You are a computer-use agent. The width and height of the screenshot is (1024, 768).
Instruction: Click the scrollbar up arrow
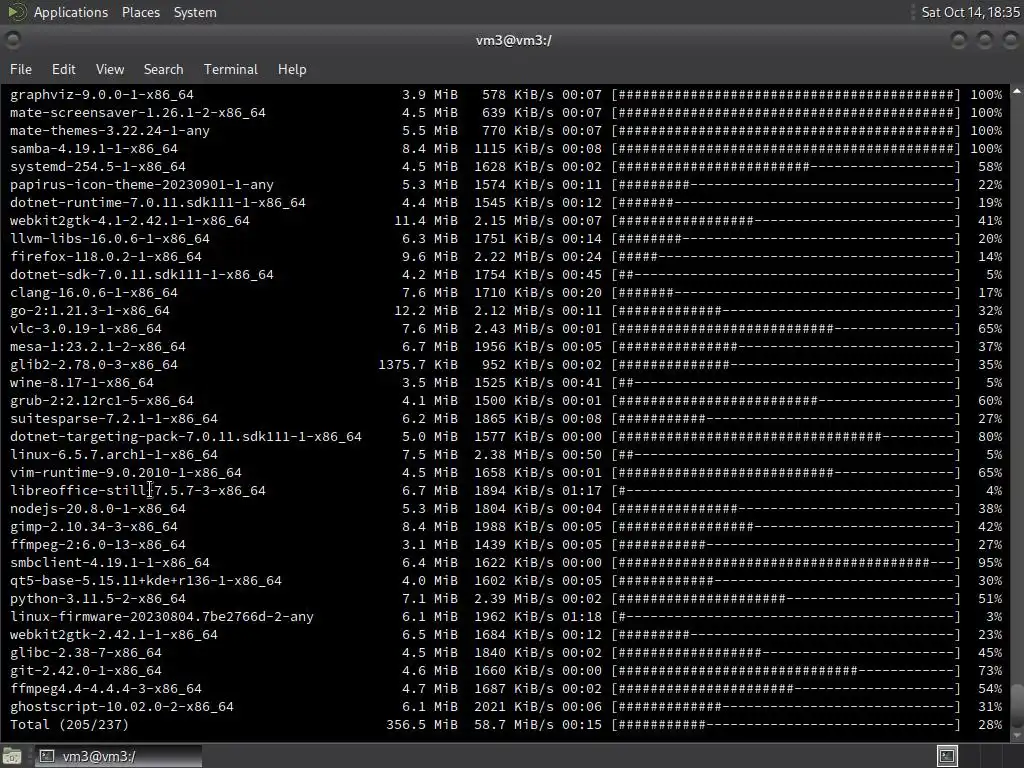click(1017, 92)
